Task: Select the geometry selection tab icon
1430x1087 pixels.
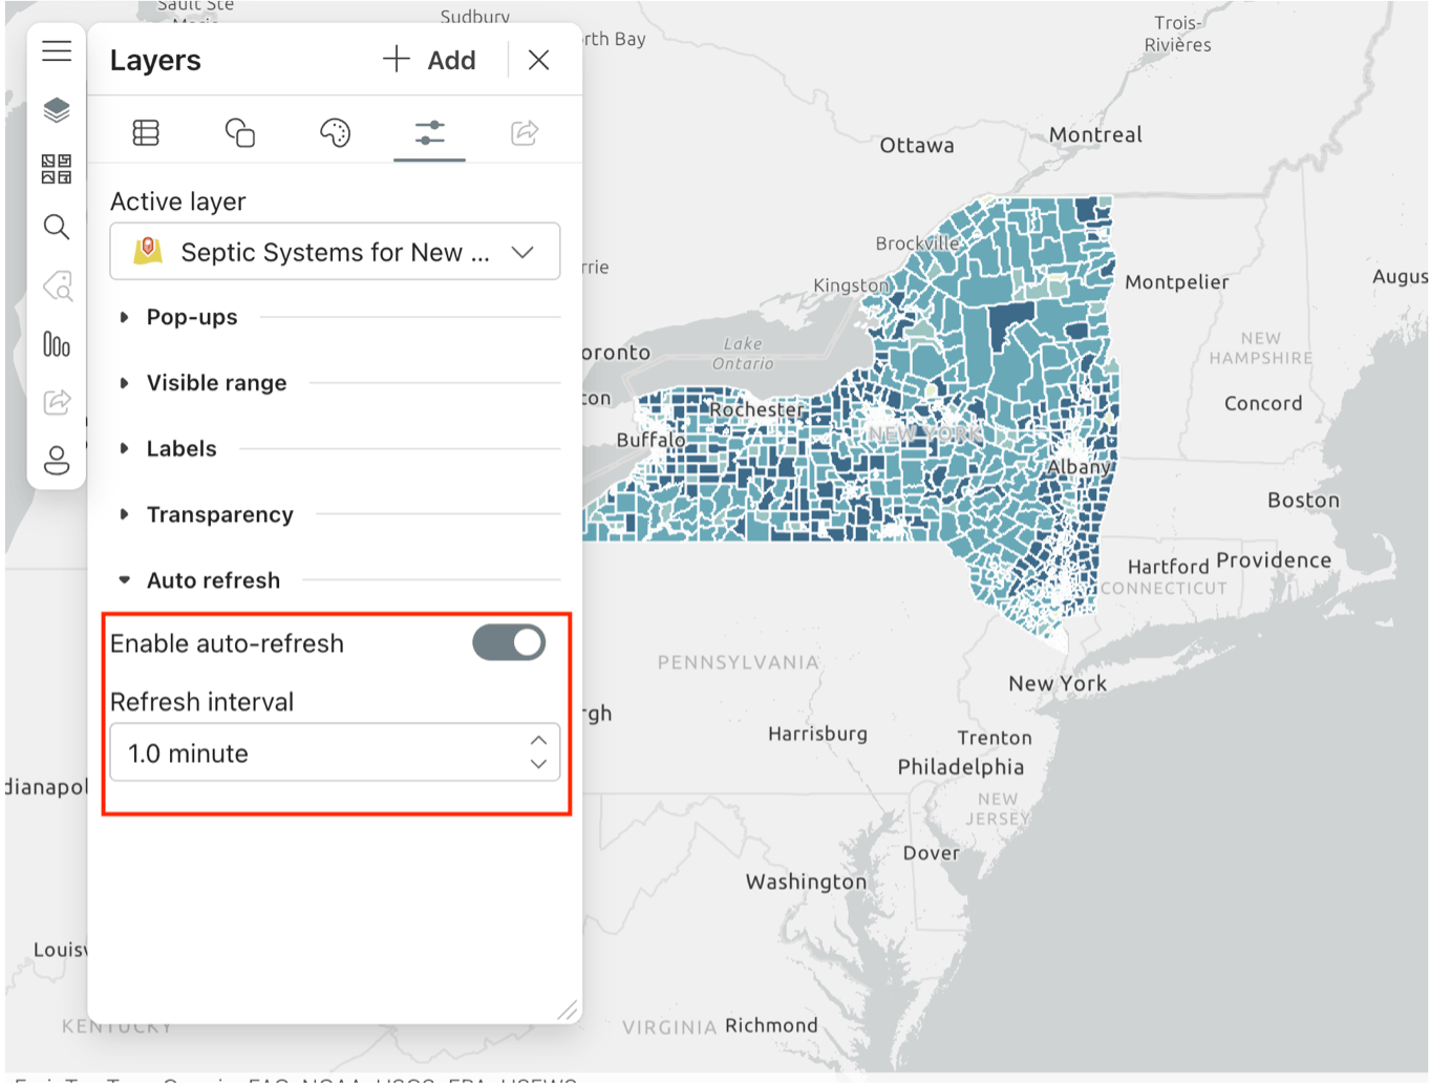Action: (240, 132)
